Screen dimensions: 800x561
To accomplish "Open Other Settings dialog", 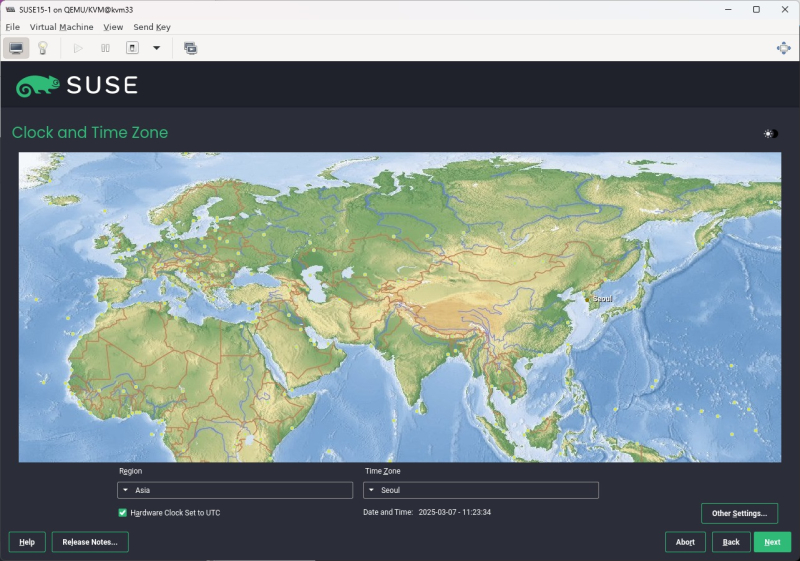I will 739,514.
